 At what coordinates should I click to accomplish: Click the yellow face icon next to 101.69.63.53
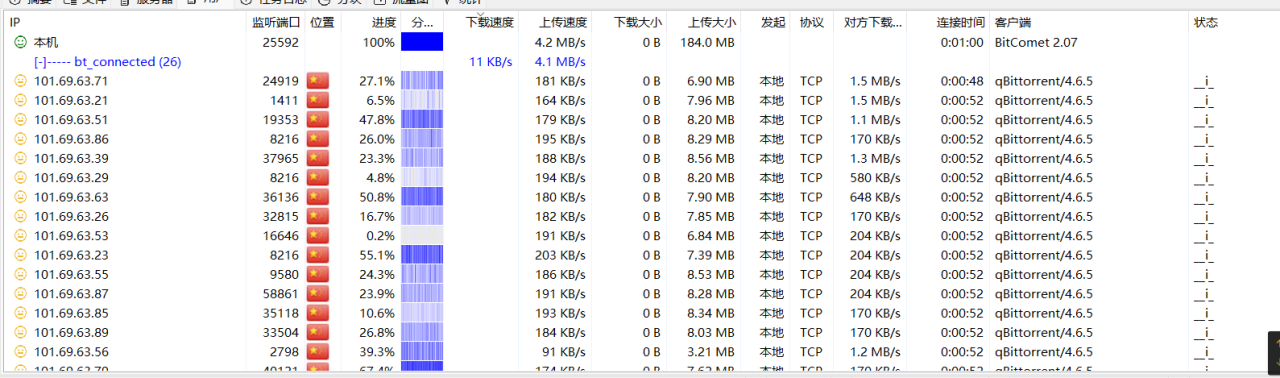20,236
